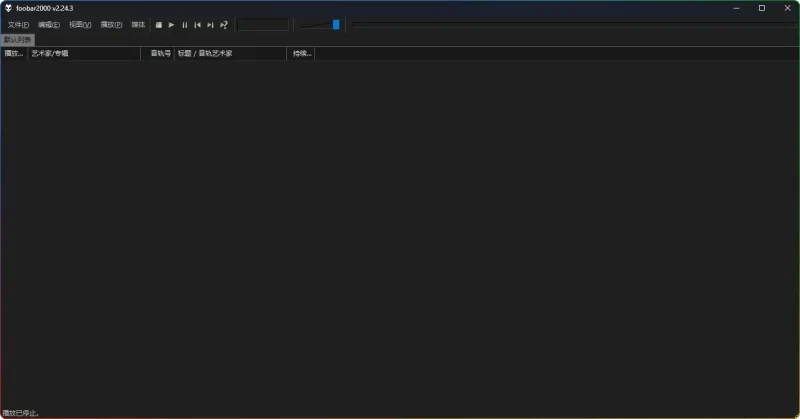800x419 pixels.
Task: Close the foobar2000 window
Action: [x=787, y=8]
